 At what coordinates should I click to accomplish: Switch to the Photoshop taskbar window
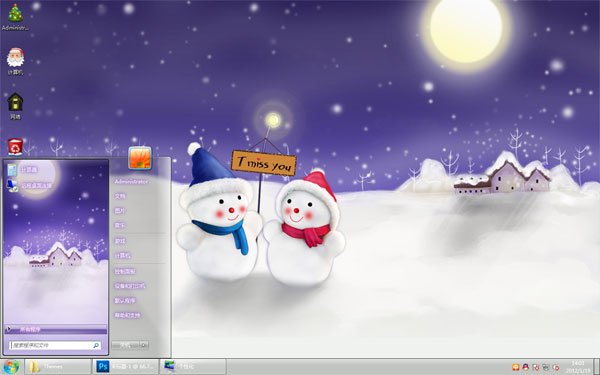click(x=126, y=367)
